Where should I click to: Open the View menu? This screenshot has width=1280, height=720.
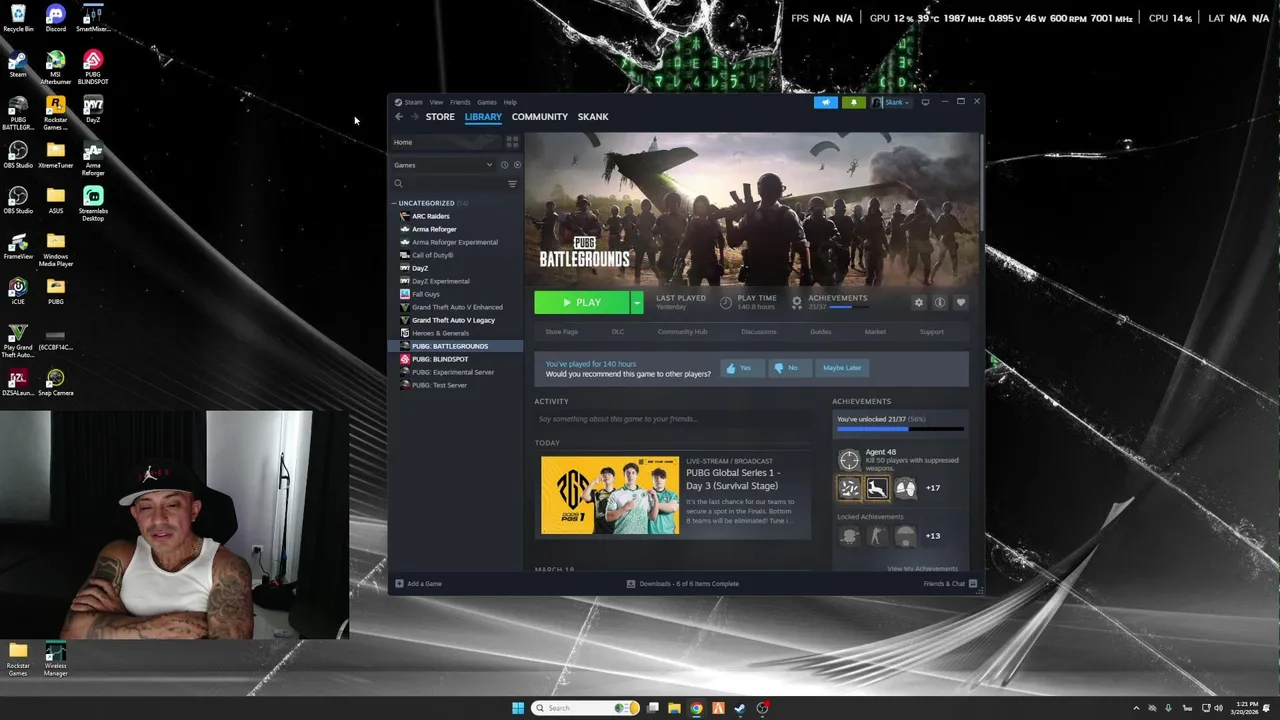coord(436,102)
